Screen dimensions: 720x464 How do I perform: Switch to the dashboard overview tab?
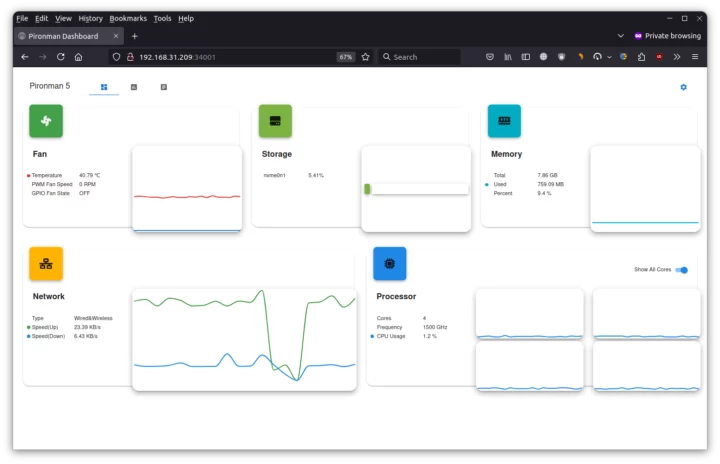pos(104,87)
